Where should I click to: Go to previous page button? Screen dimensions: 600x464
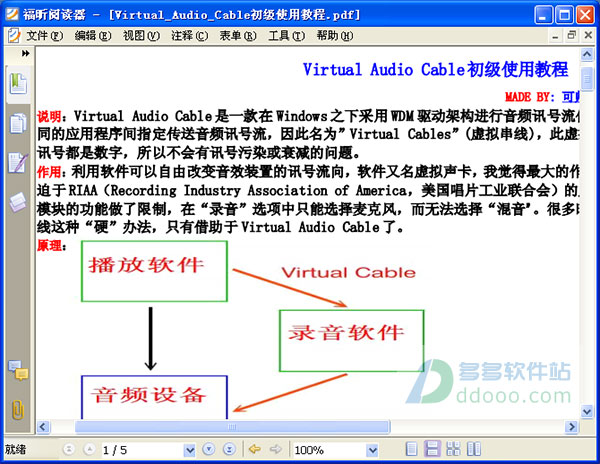click(x=89, y=449)
